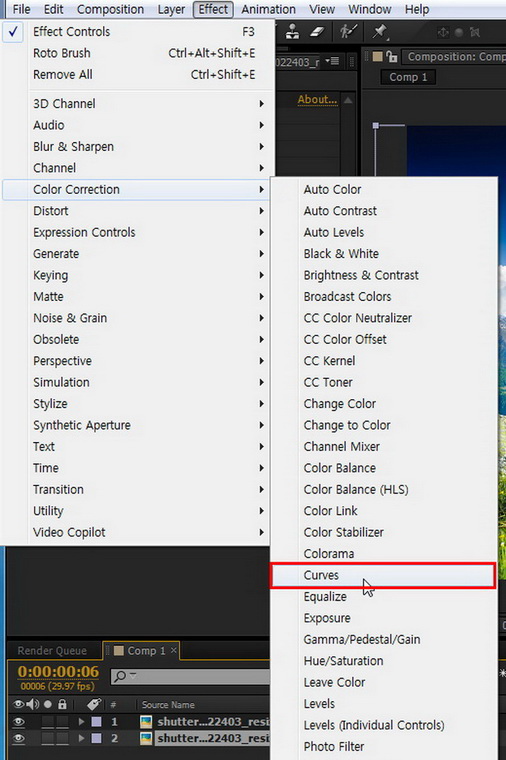
Task: Click the label tag column icon
Action: click(94, 704)
